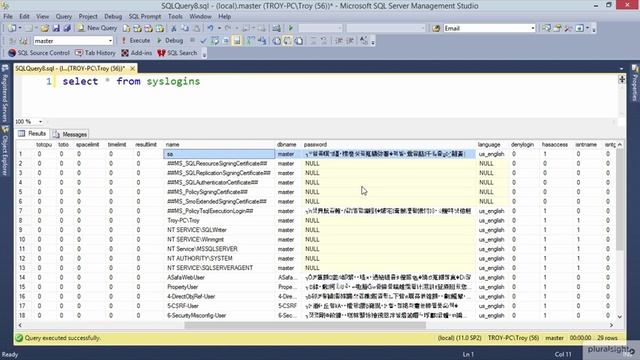Image resolution: width=640 pixels, height=360 pixels.
Task: Click the New Query toolbar button
Action: click(97, 28)
